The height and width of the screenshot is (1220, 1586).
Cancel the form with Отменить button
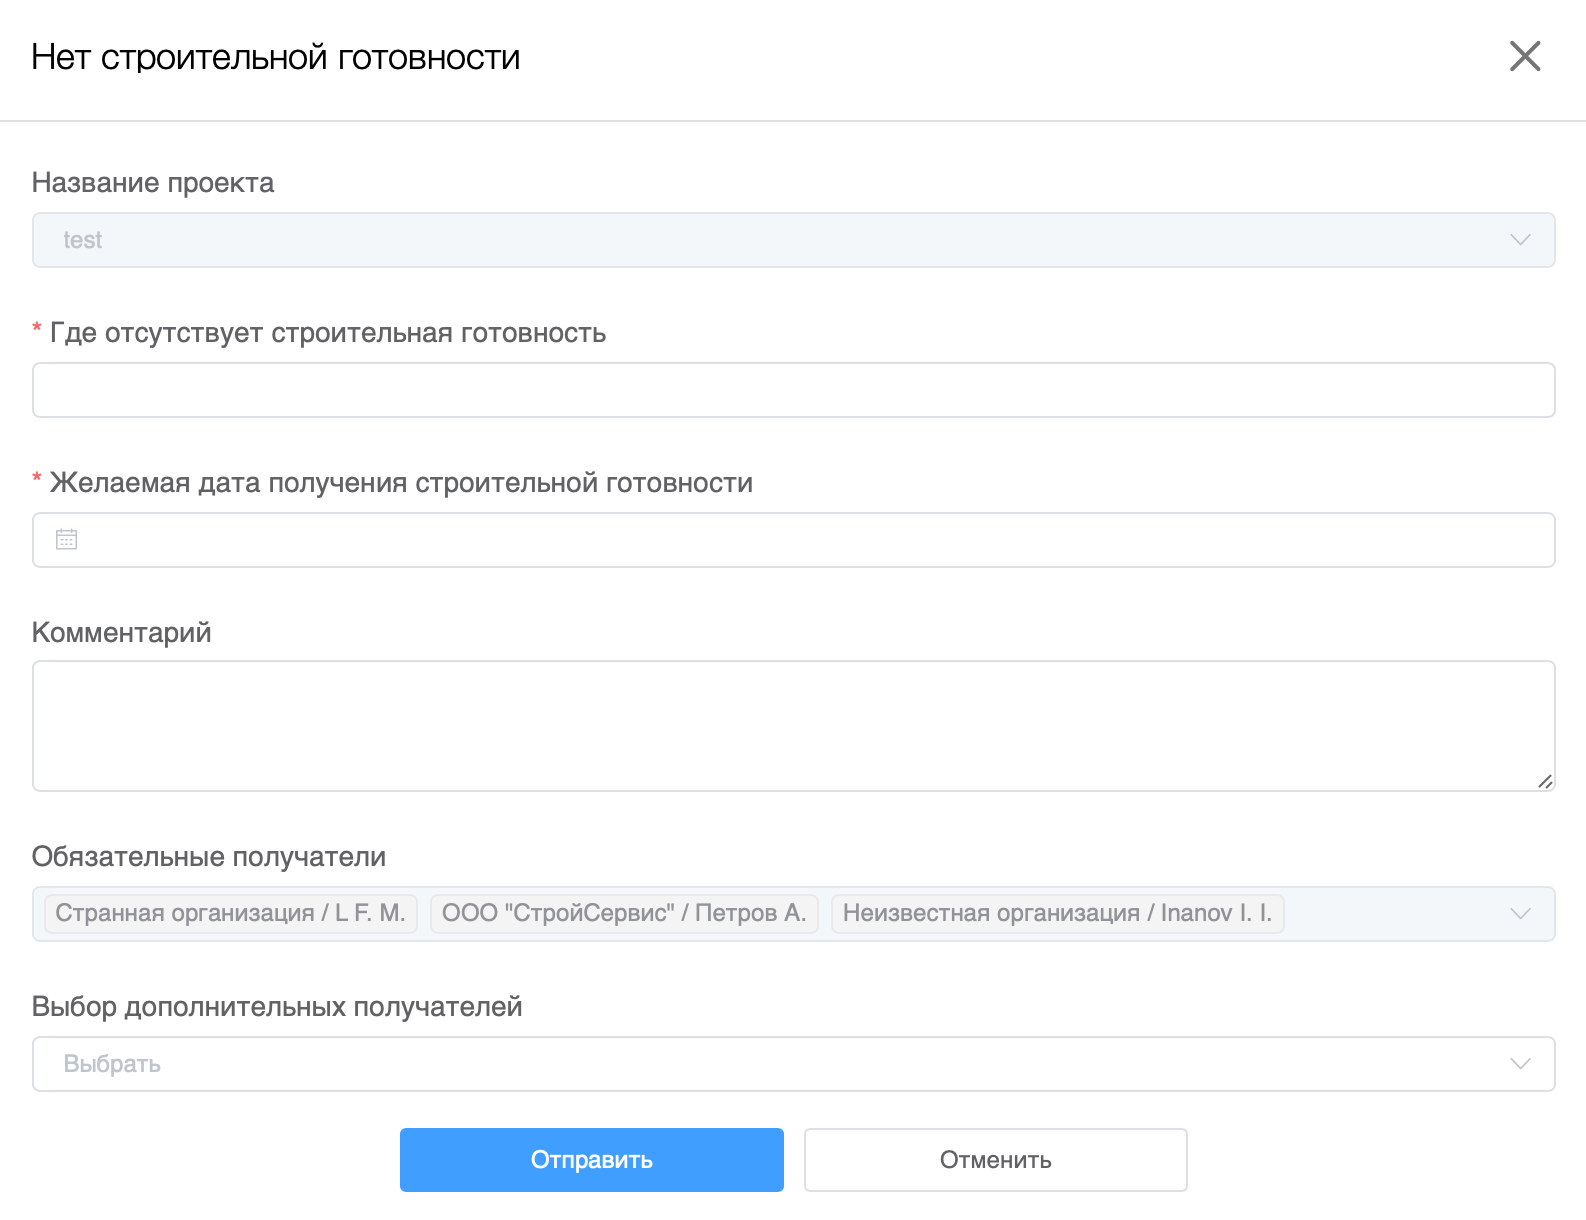coord(995,1160)
